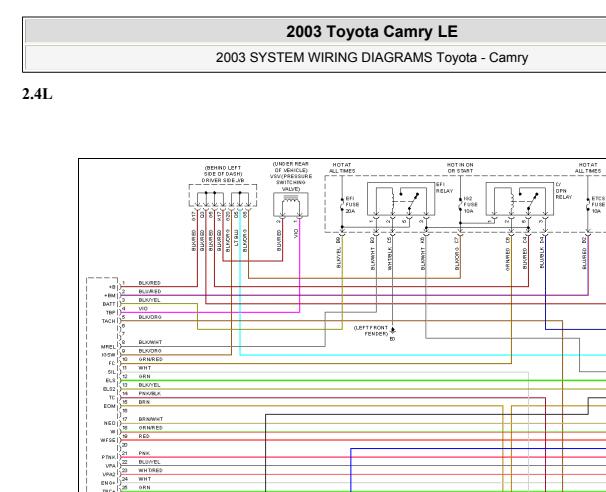
Task: Click 'VIO' wire label at pin 4
Action: click(x=143, y=308)
